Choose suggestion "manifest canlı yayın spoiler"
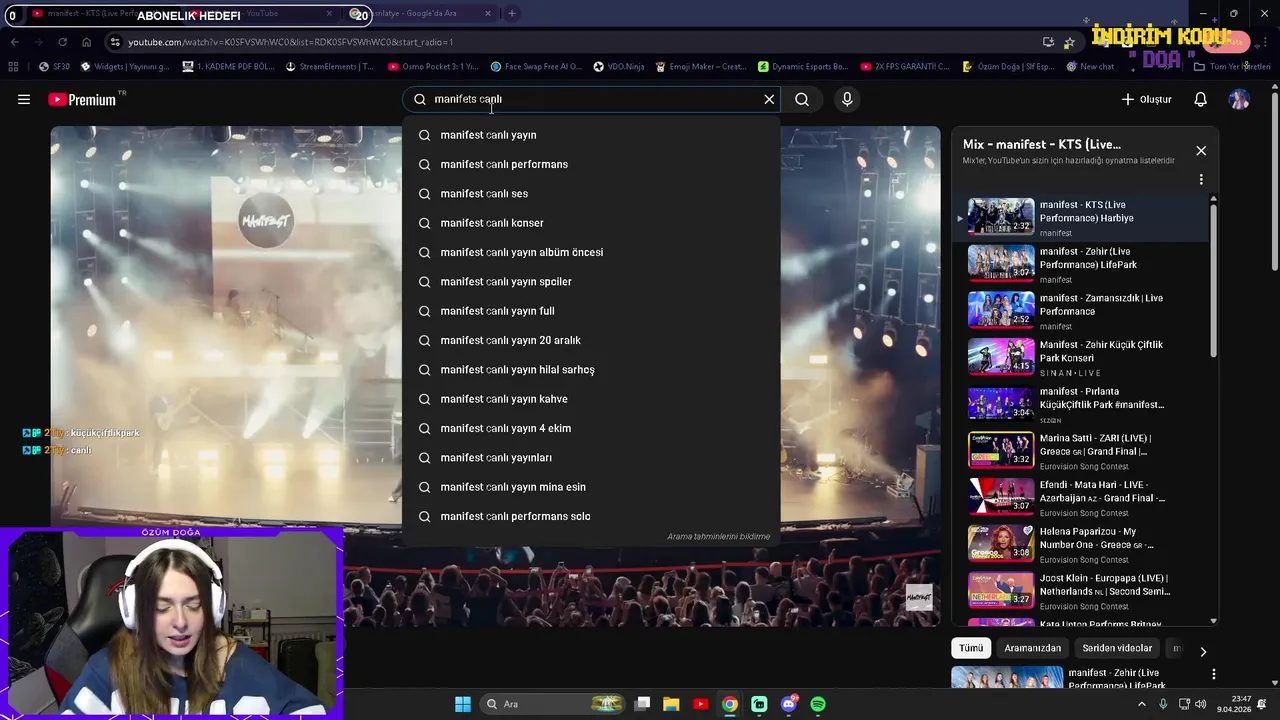This screenshot has width=1280, height=720. coord(591,281)
